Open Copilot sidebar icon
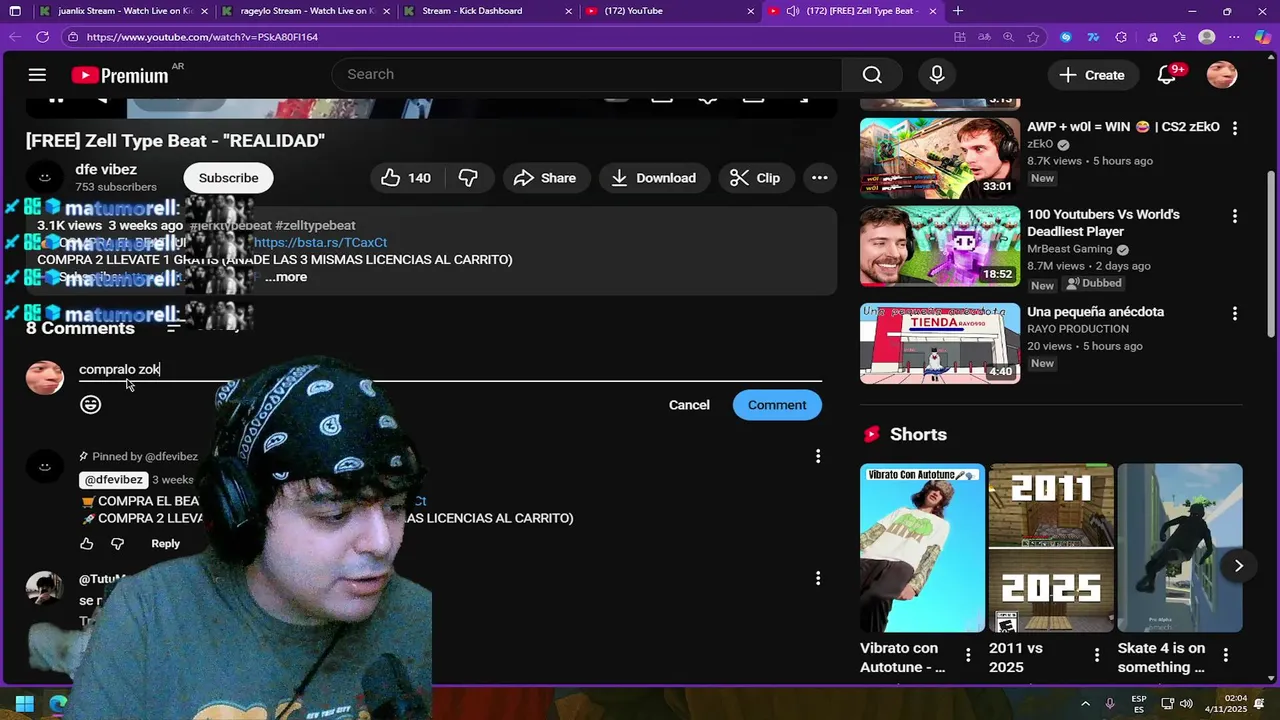The image size is (1280, 720). pos(1263,37)
